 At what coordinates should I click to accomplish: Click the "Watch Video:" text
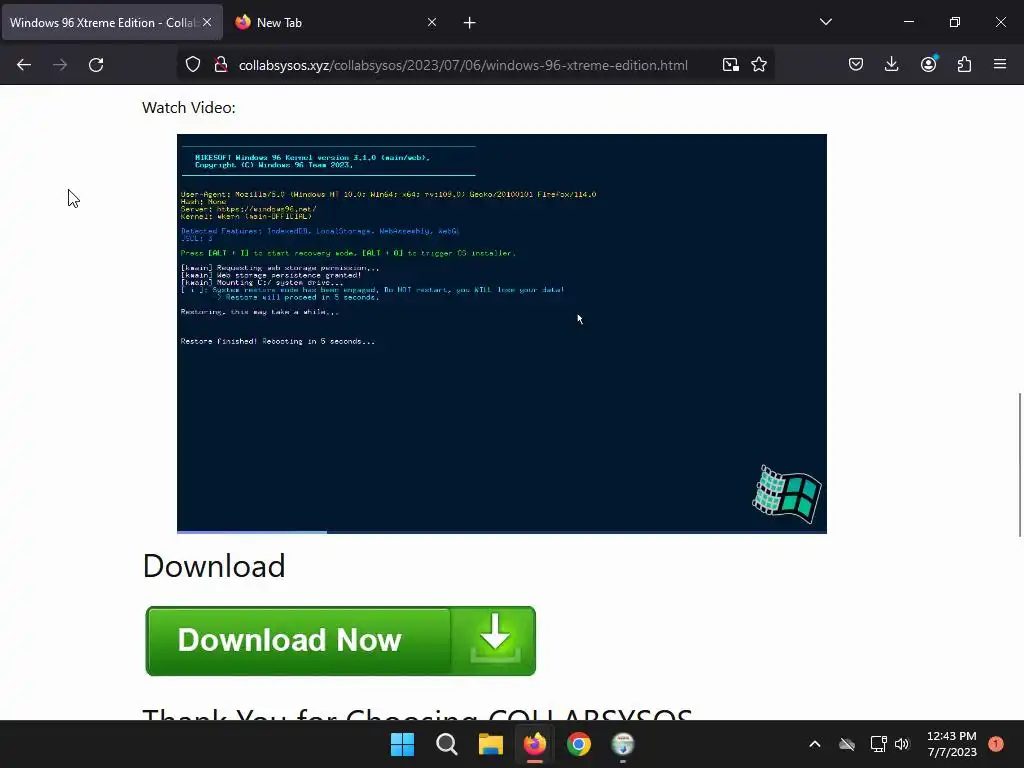point(189,108)
